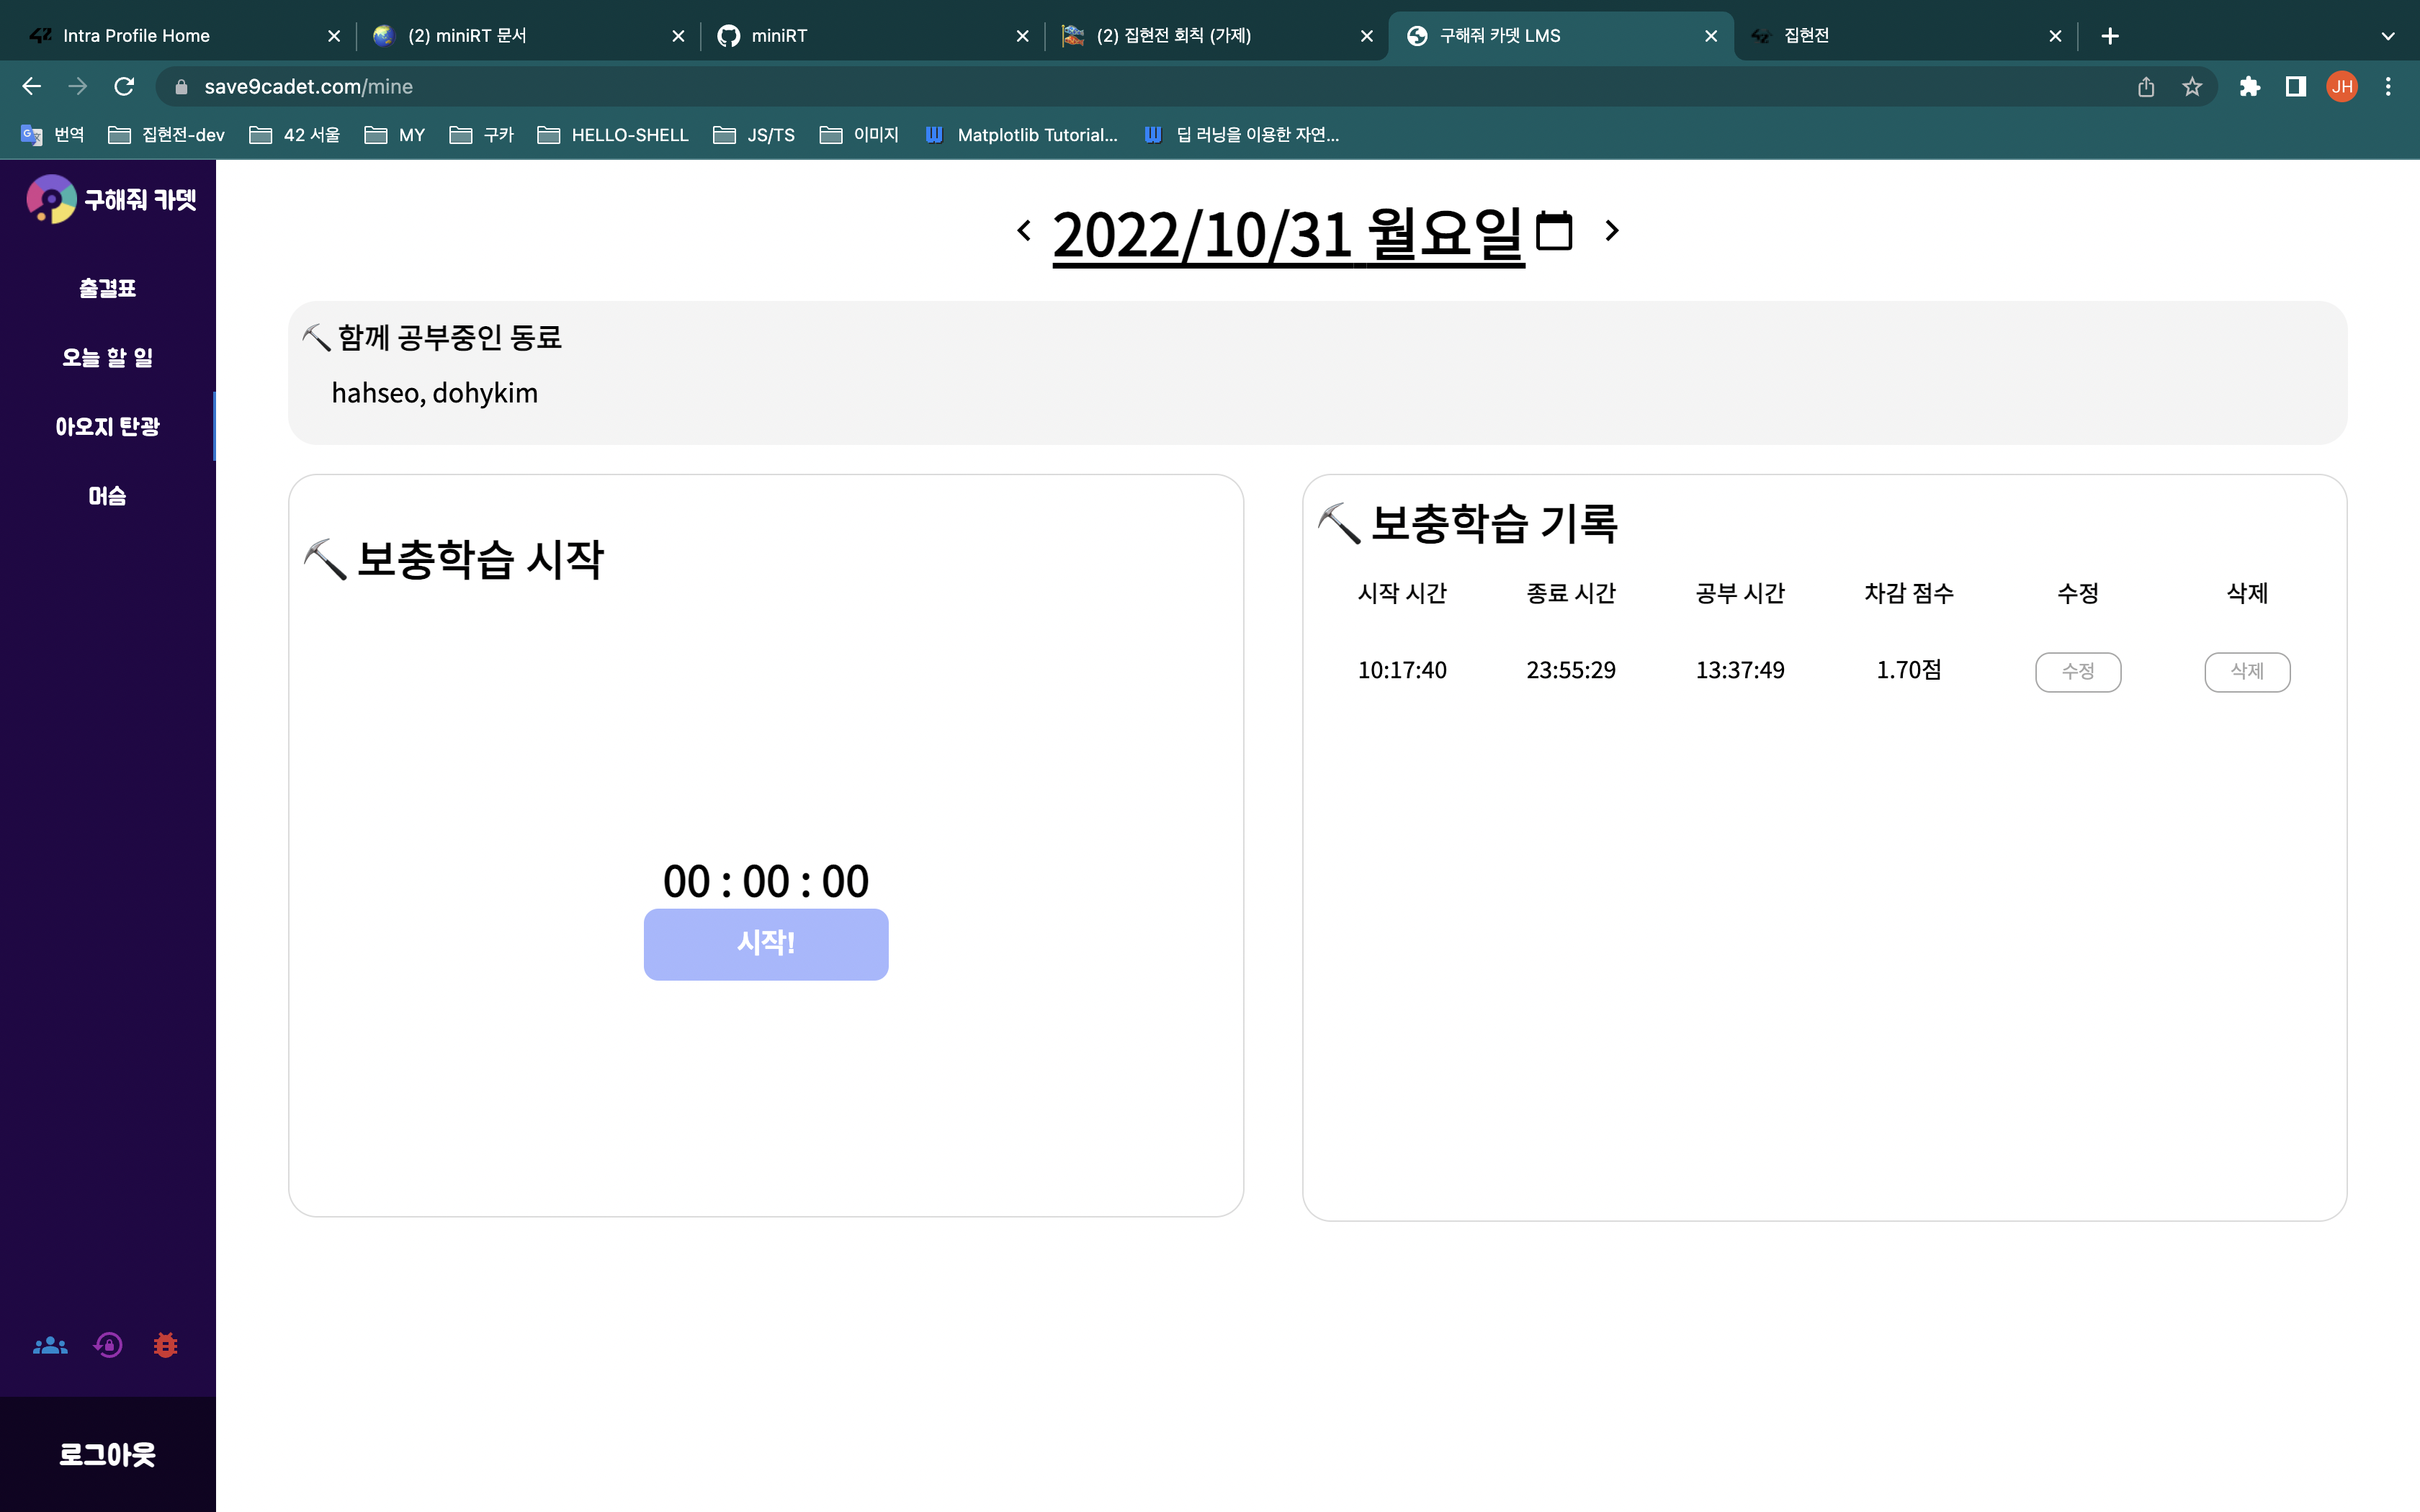Go to the next date
Viewport: 2420px width, 1512px height.
tap(1611, 231)
